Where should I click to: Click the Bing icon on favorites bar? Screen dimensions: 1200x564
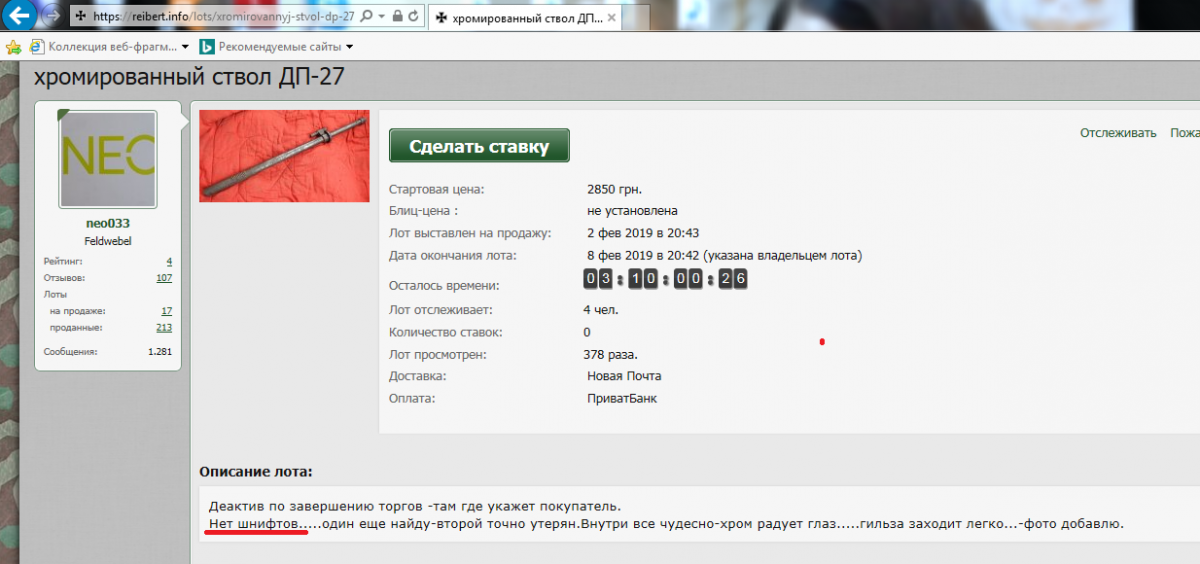(207, 47)
